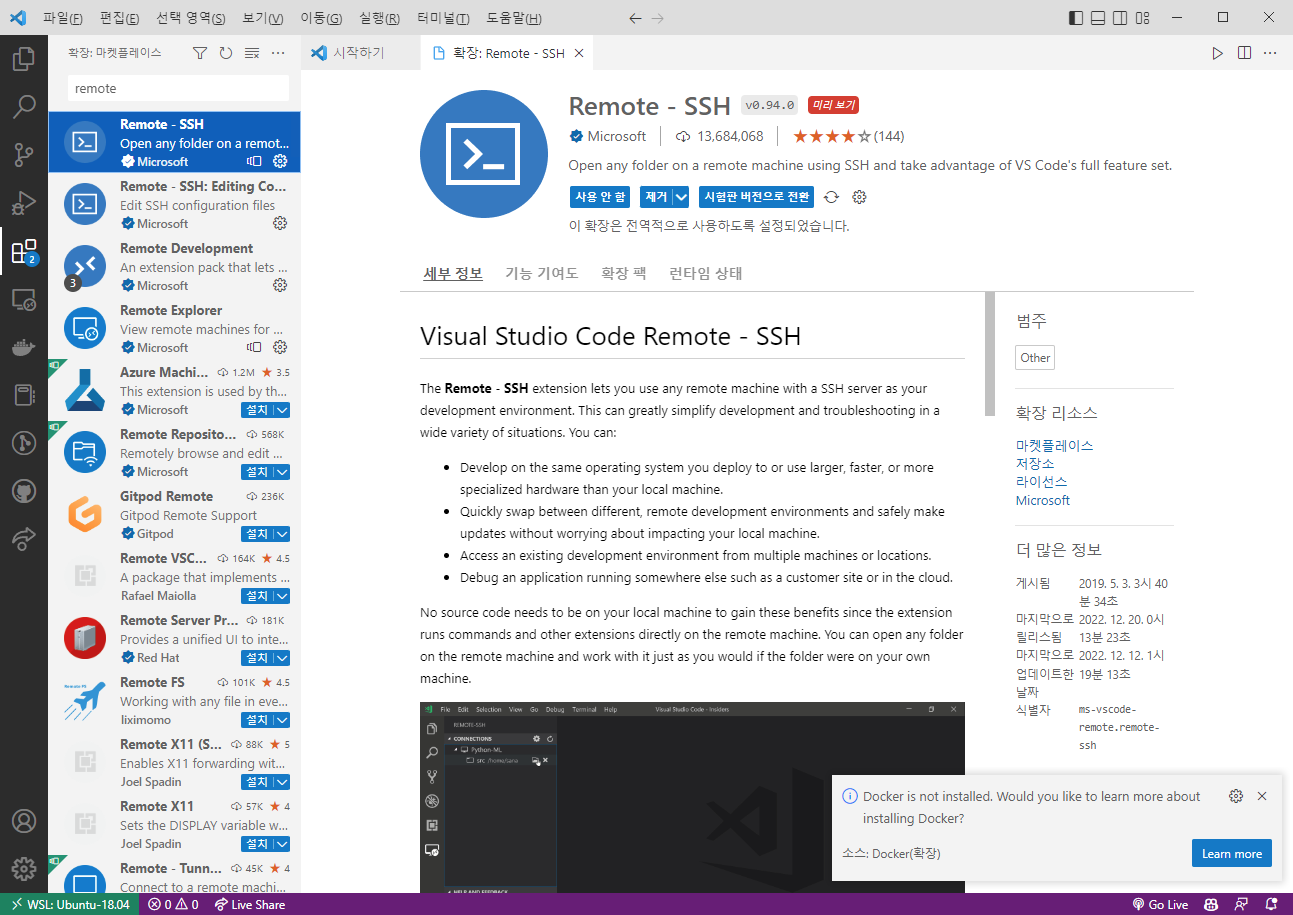Open the customize layout control
The height and width of the screenshot is (915, 1293).
coord(1142,18)
